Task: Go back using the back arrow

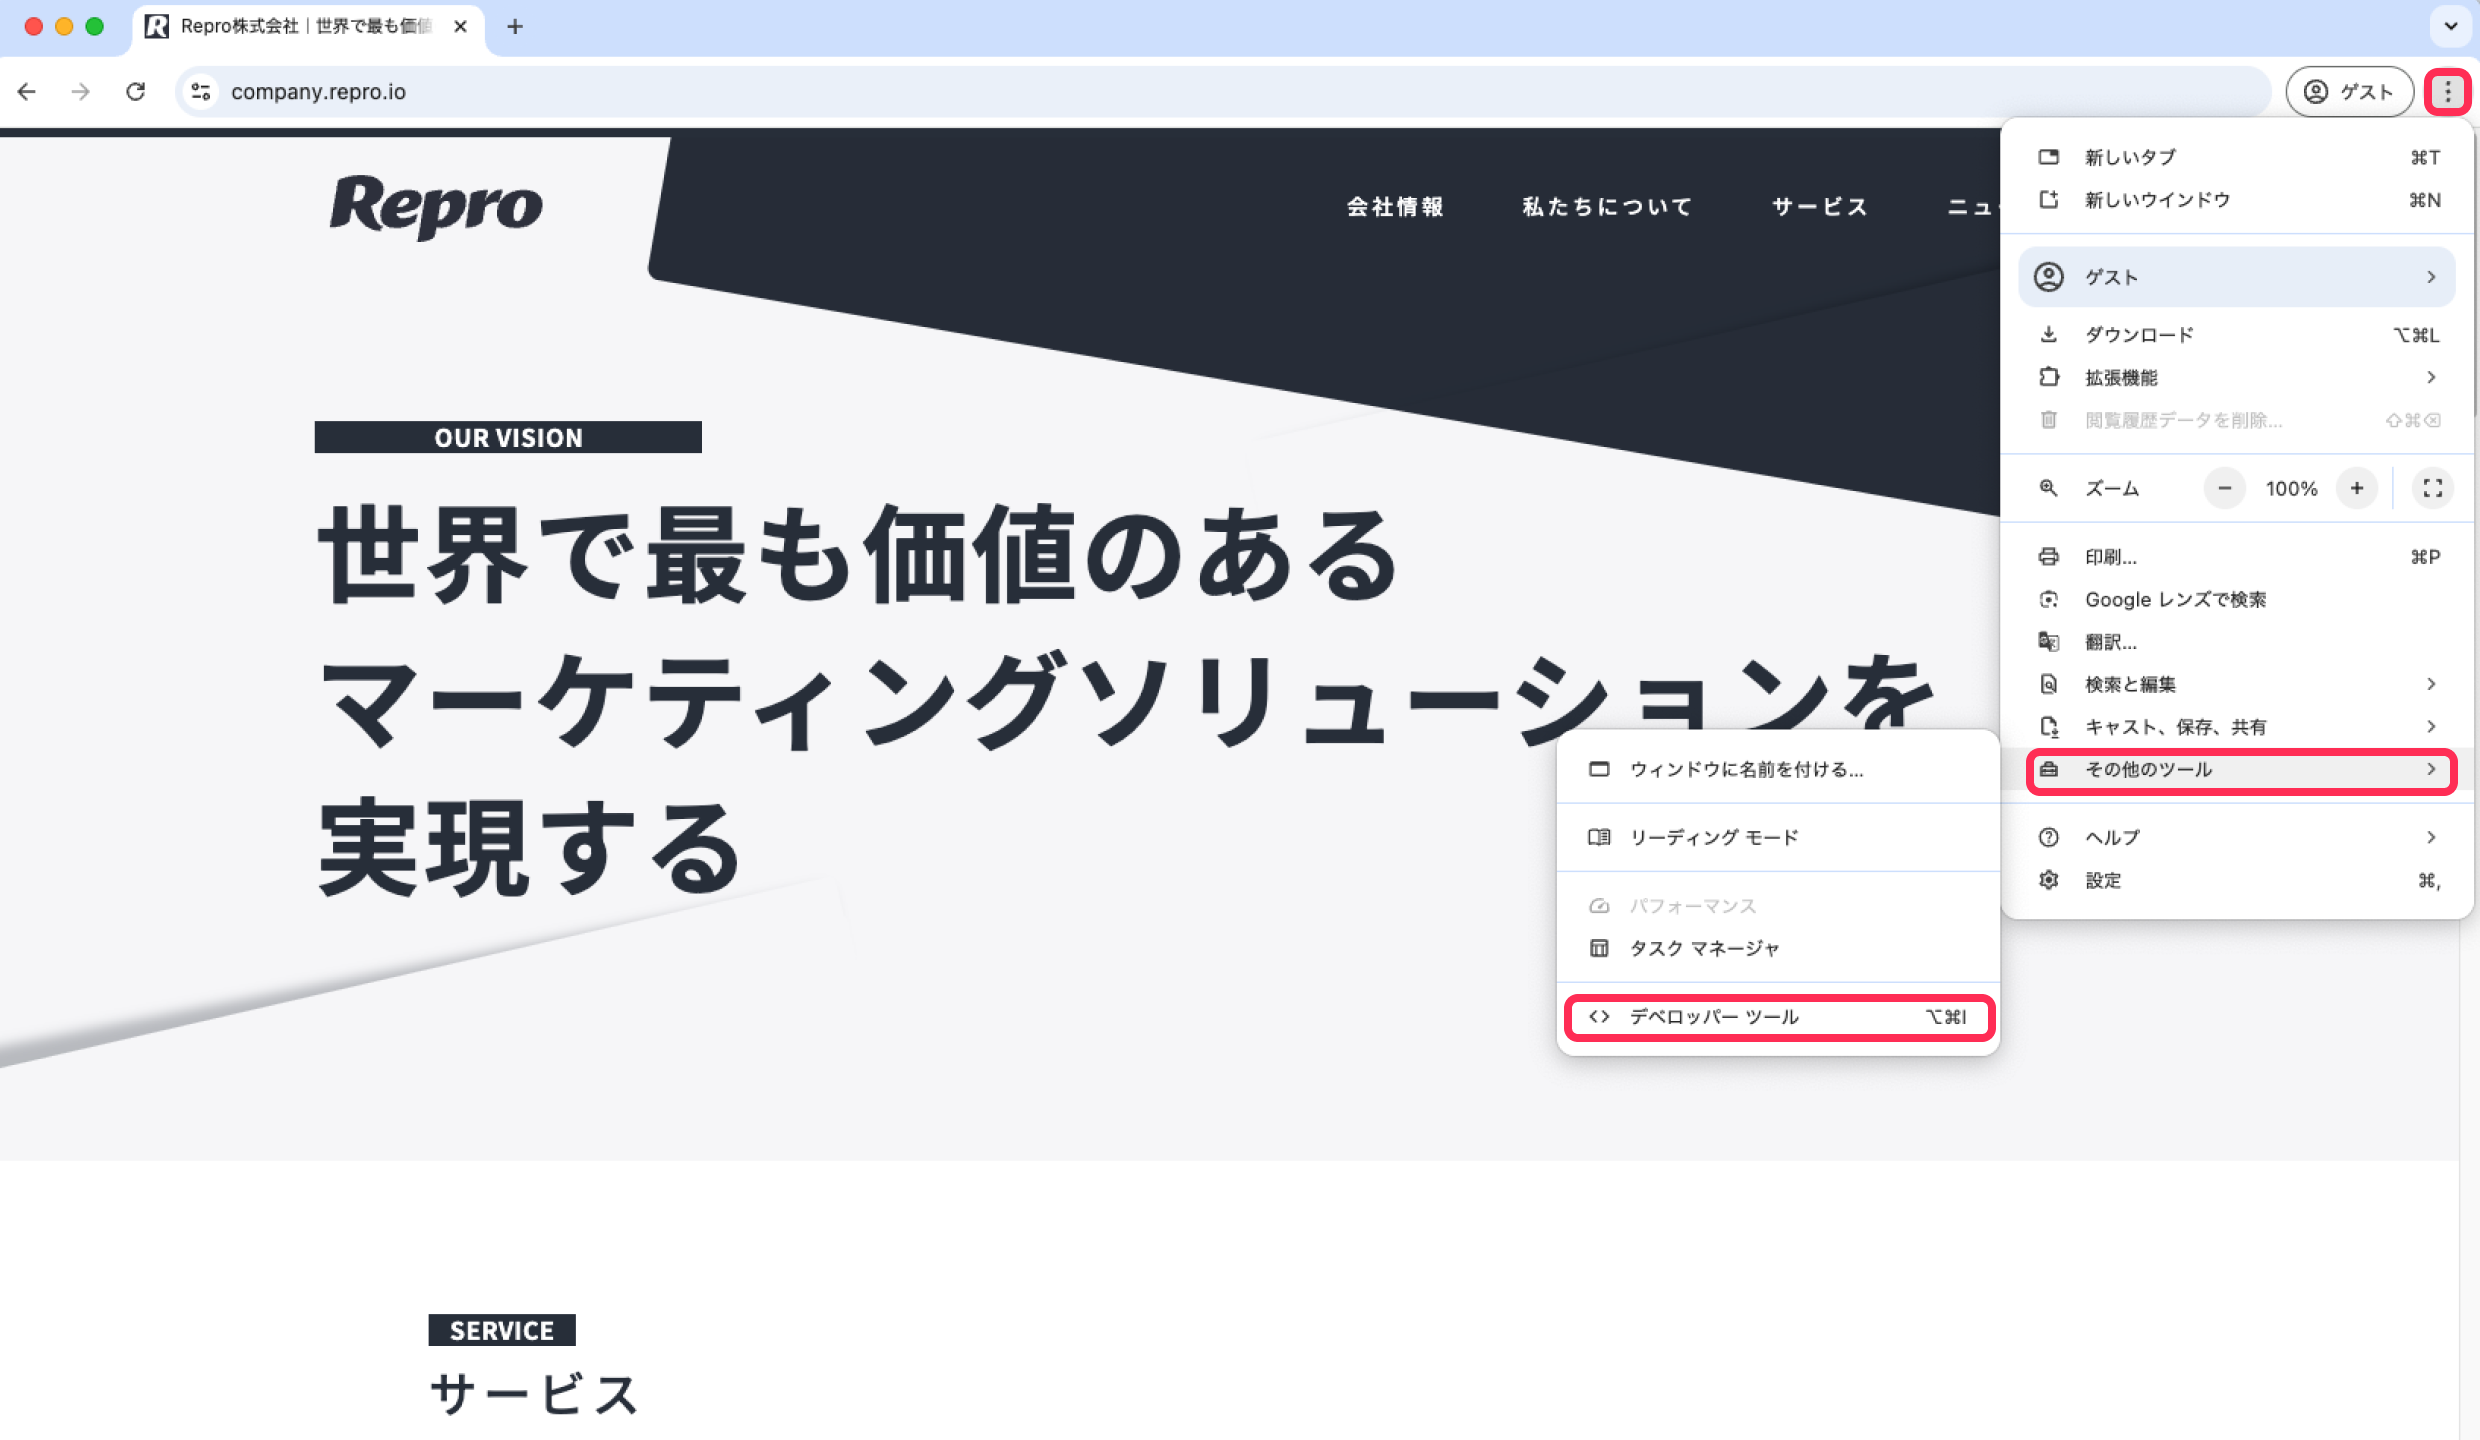Action: [27, 92]
